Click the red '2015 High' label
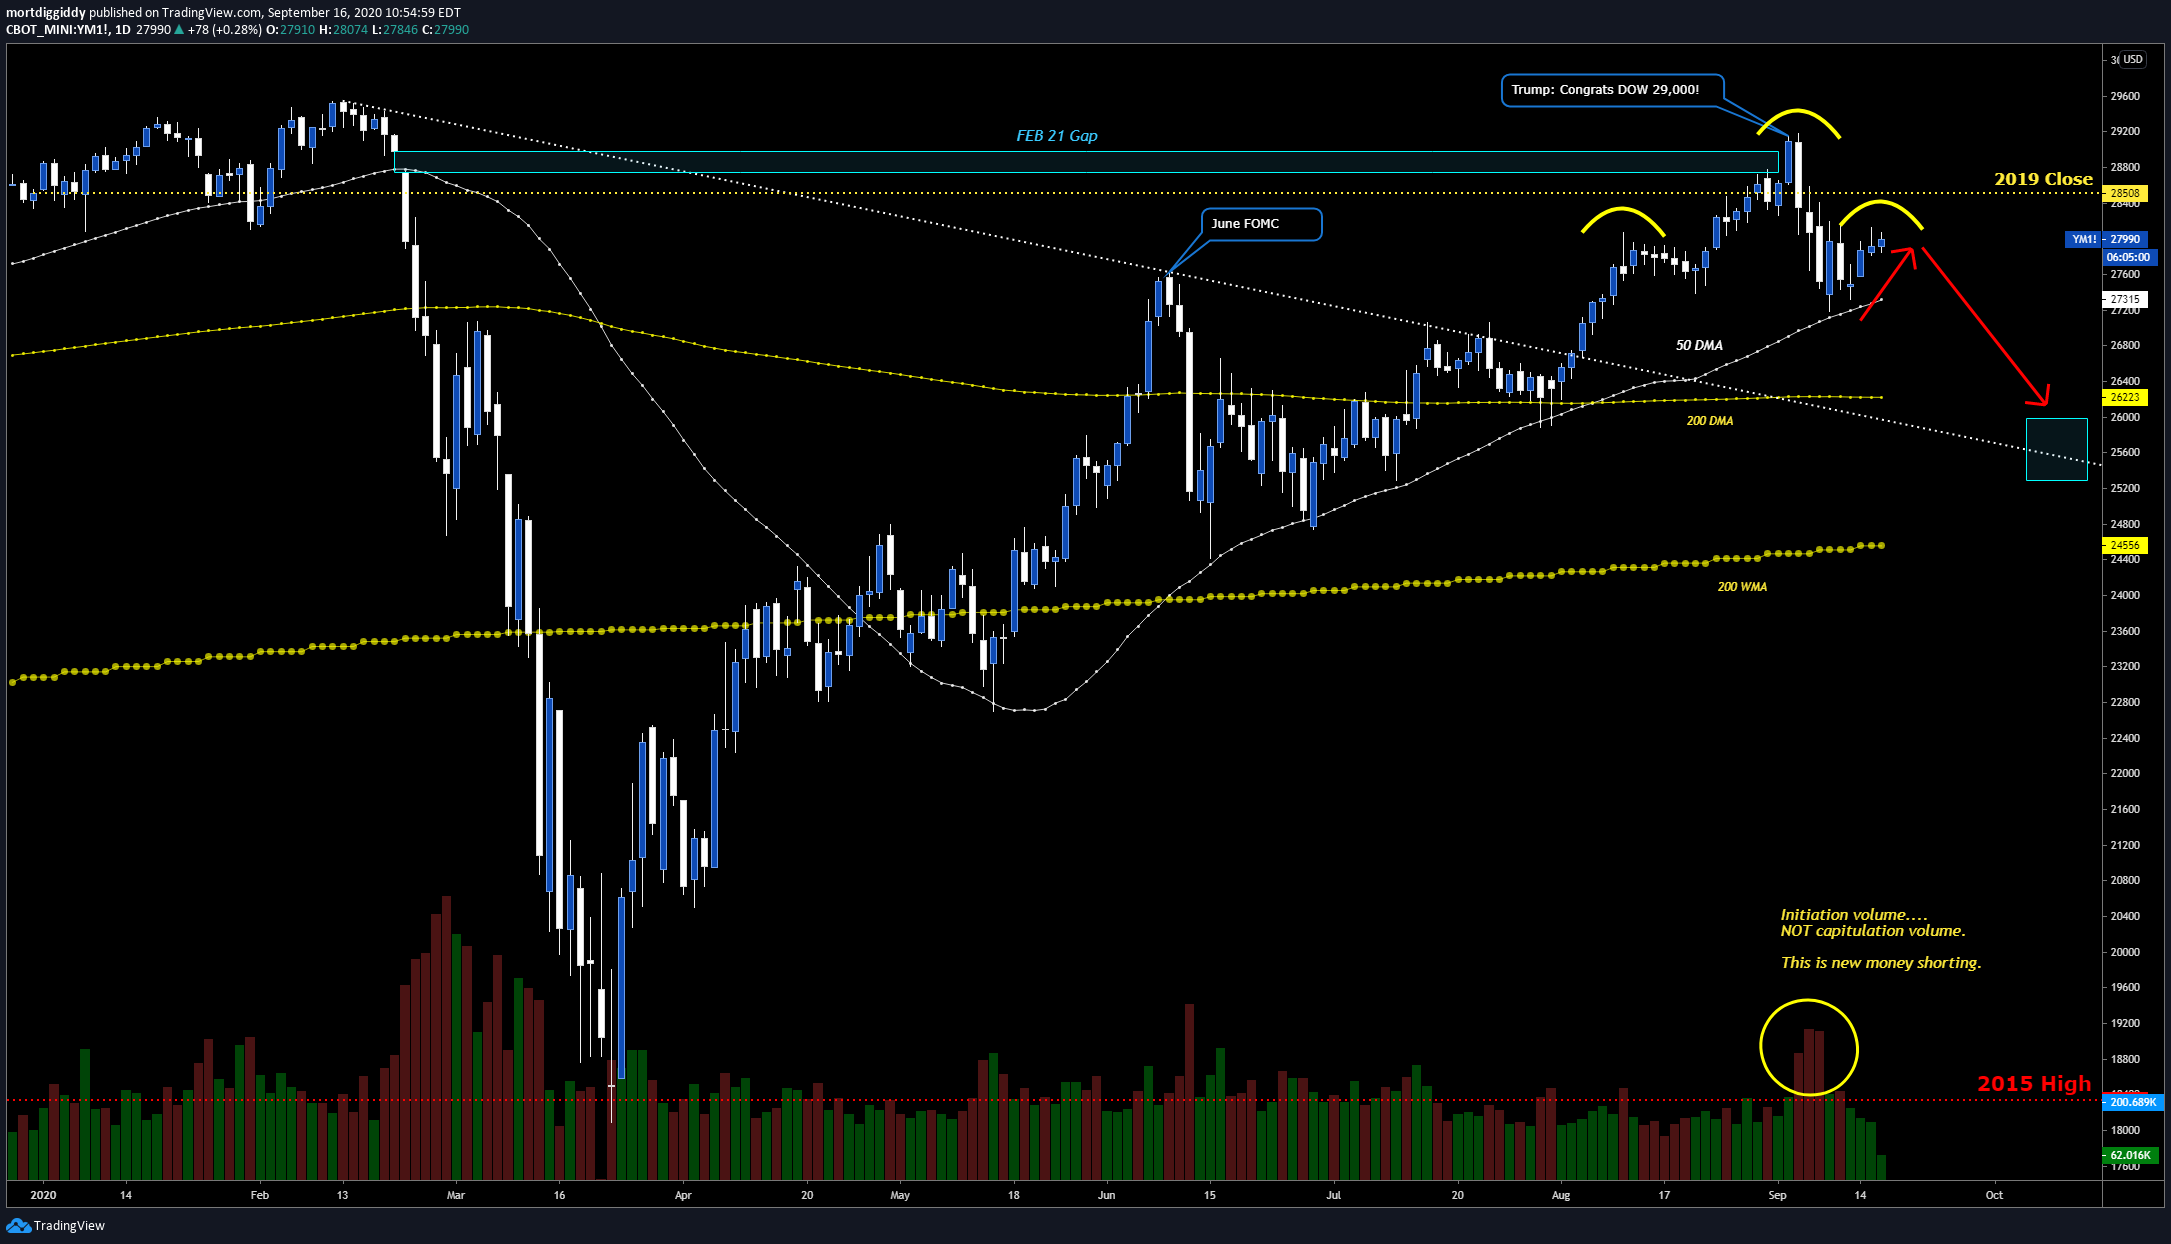The height and width of the screenshot is (1244, 2171). [x=2033, y=1084]
